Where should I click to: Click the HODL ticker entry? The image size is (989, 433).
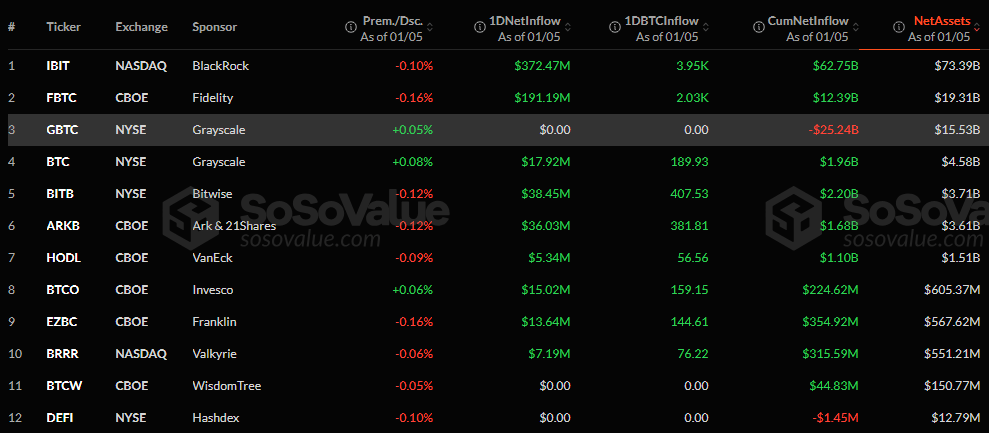[62, 258]
